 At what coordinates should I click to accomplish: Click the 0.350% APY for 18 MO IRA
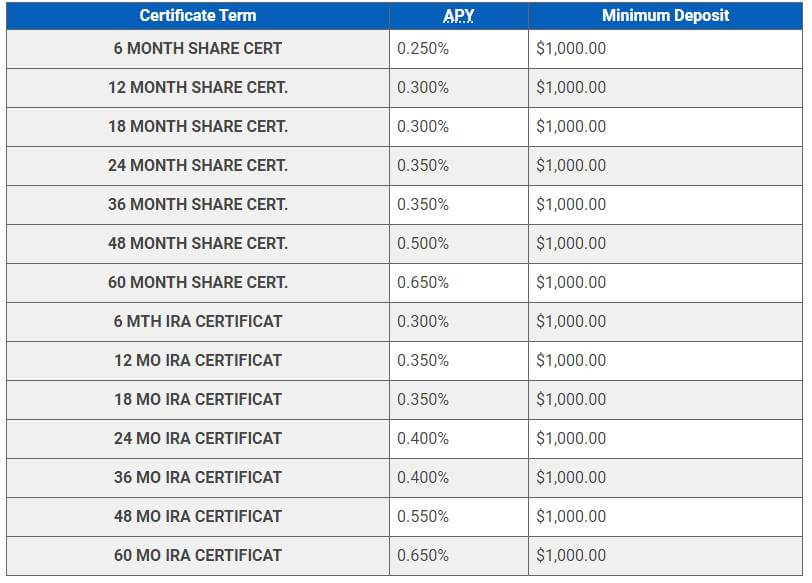coord(423,399)
